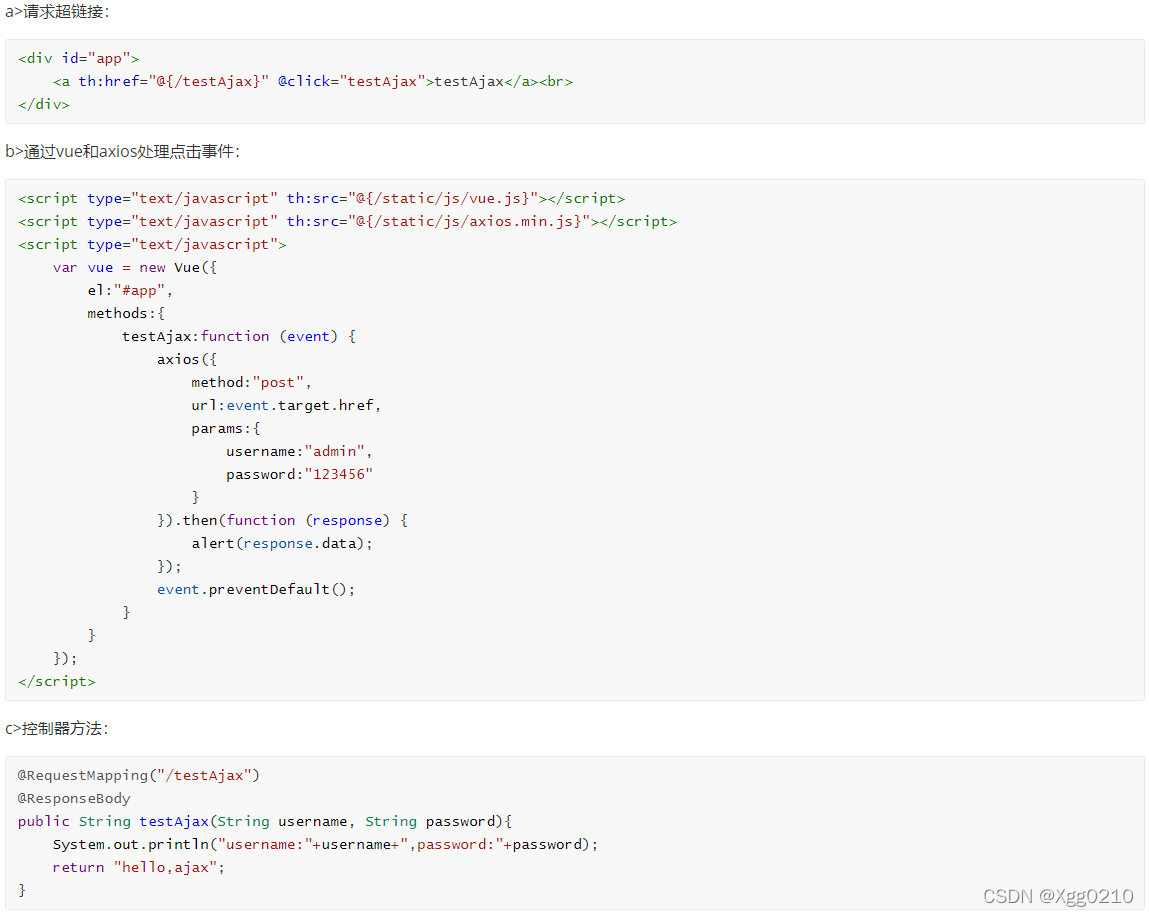This screenshot has width=1149, height=916.
Task: Click the '<div id="app">' code line
Action: pos(78,59)
